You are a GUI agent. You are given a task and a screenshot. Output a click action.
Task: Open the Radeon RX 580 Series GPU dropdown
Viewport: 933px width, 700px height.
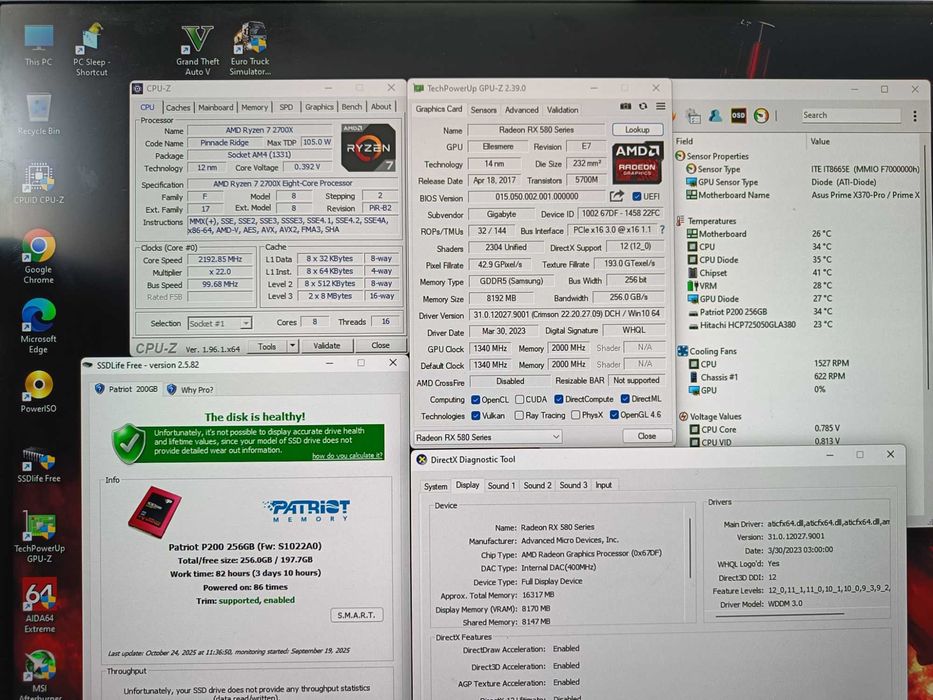point(487,437)
